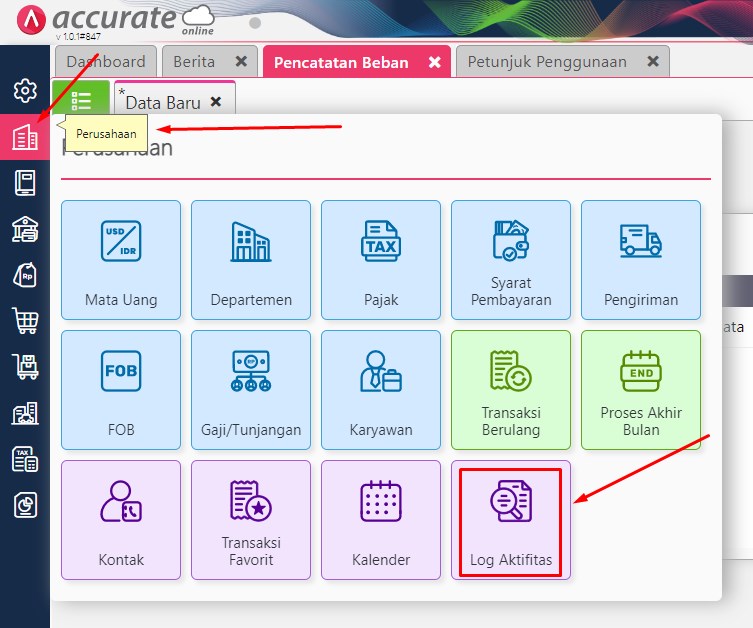Open the Transaksi Berulang tile
Image resolution: width=753 pixels, height=628 pixels.
point(511,390)
